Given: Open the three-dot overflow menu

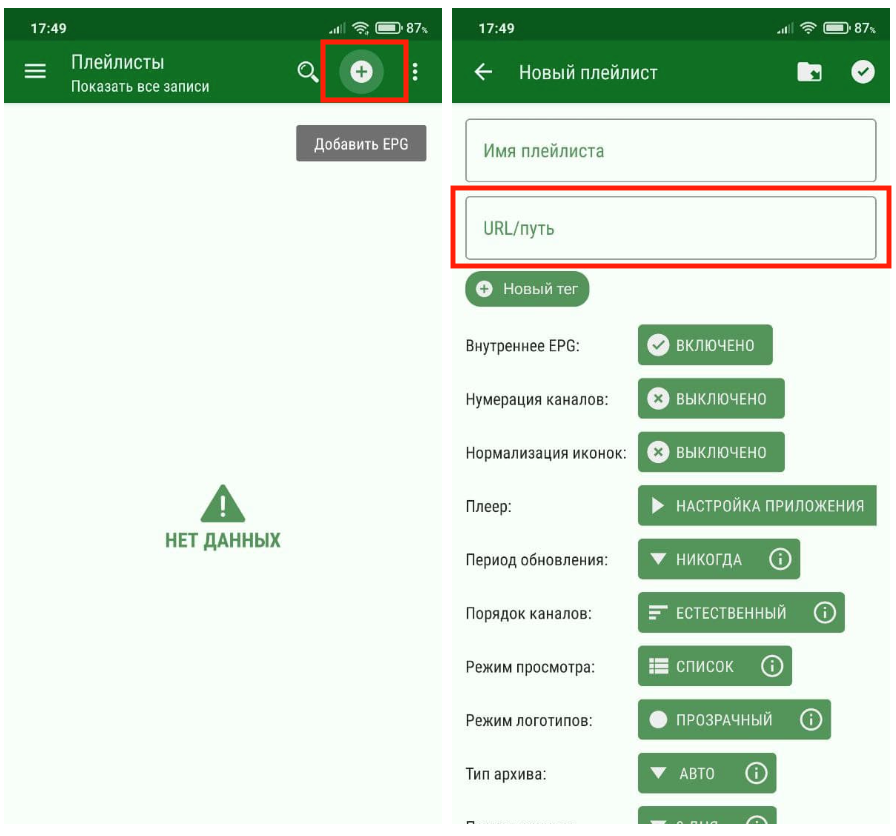Looking at the screenshot, I should click(416, 72).
